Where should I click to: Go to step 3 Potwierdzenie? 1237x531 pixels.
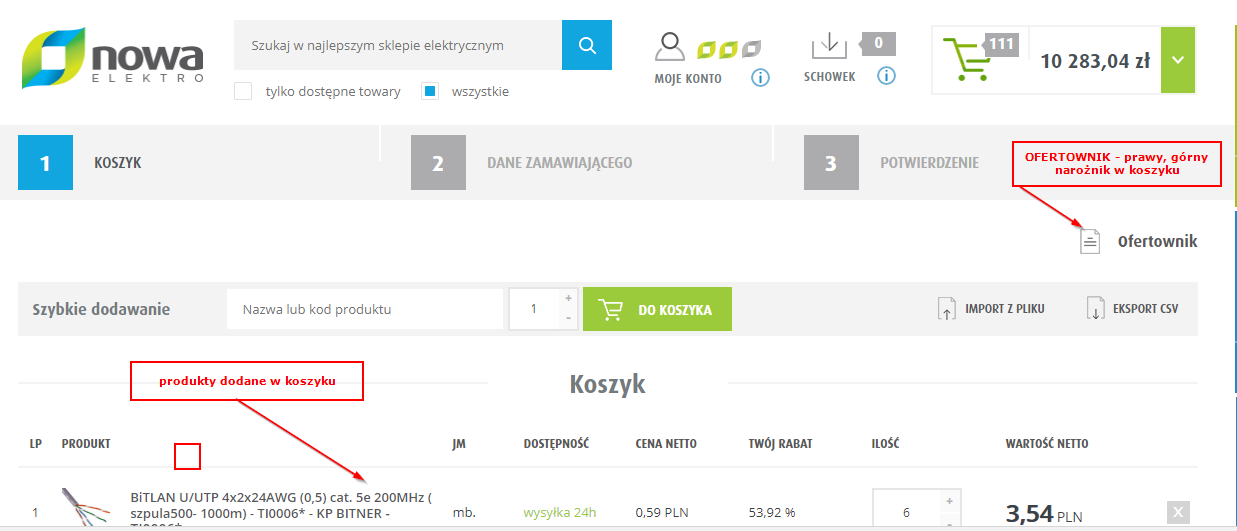892,162
